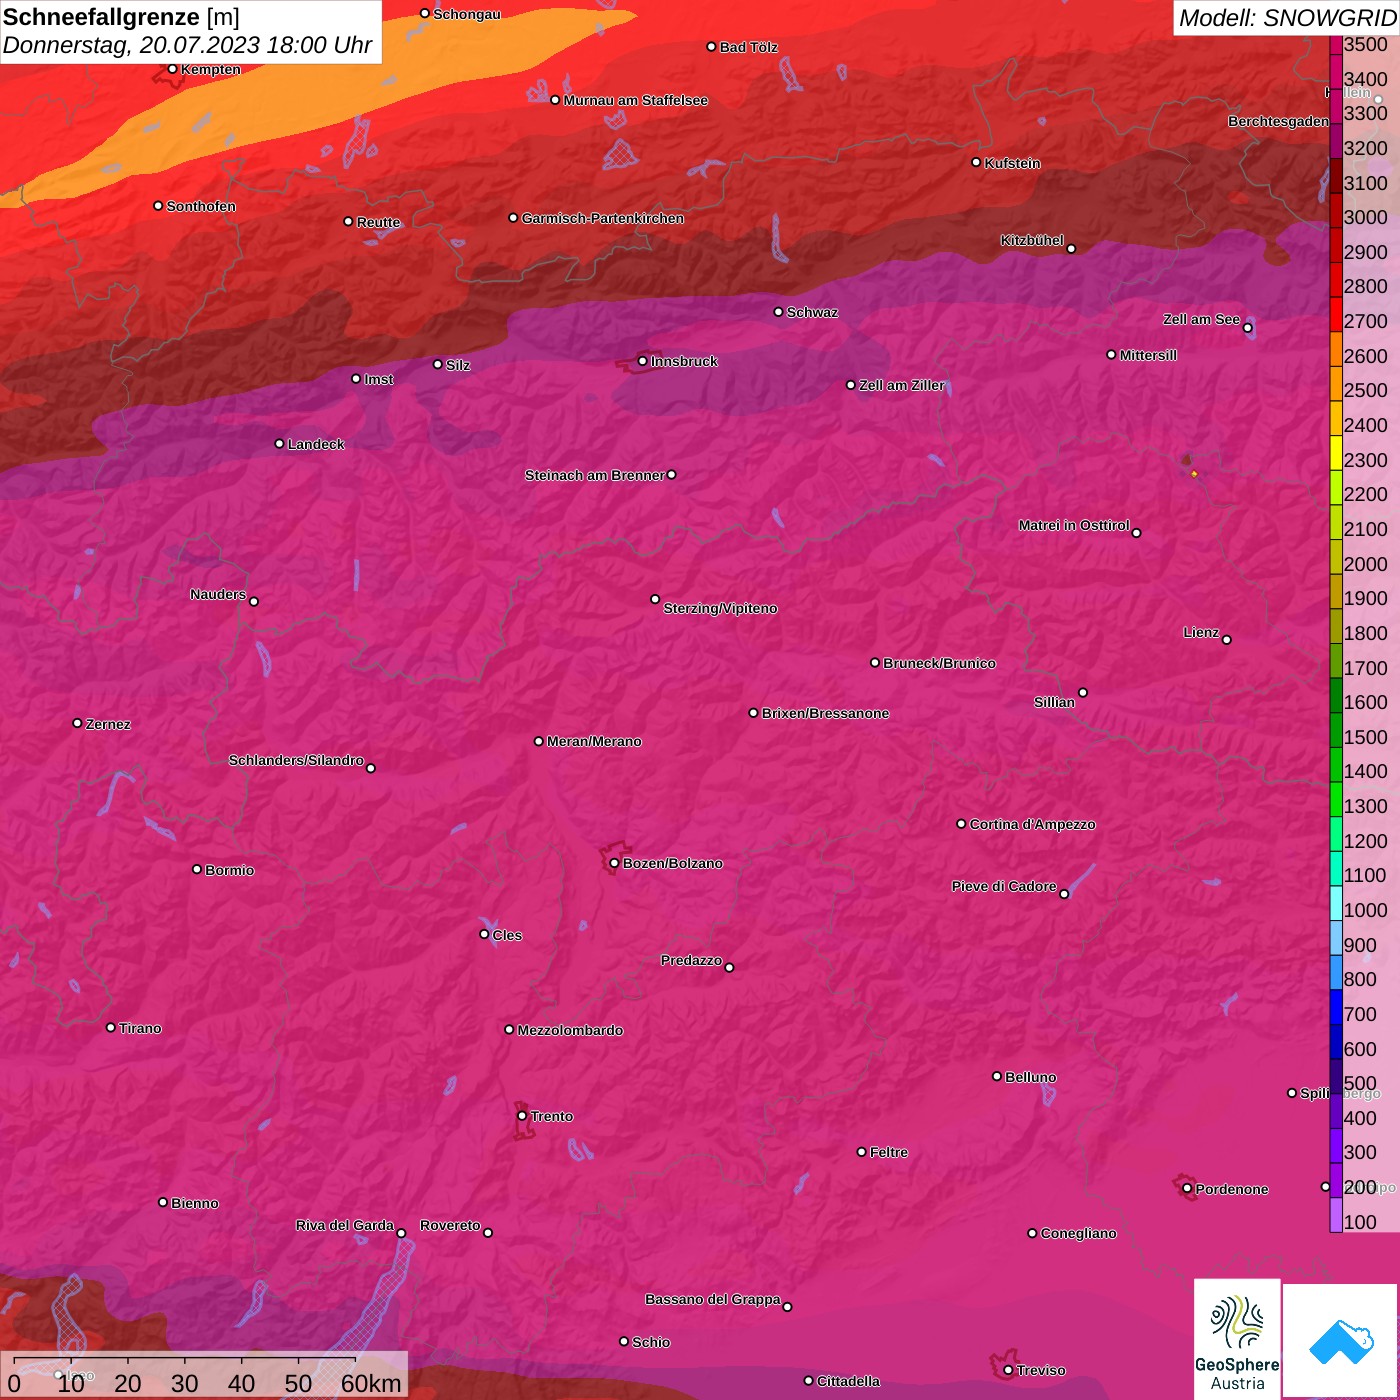1400x1400 pixels.
Task: Select the Cortina d'Ampezzo marker
Action: (961, 824)
